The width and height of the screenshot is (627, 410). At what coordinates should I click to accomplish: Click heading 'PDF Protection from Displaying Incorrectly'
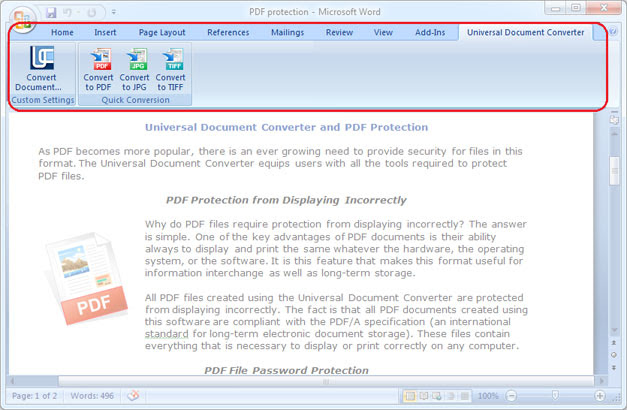(x=286, y=200)
